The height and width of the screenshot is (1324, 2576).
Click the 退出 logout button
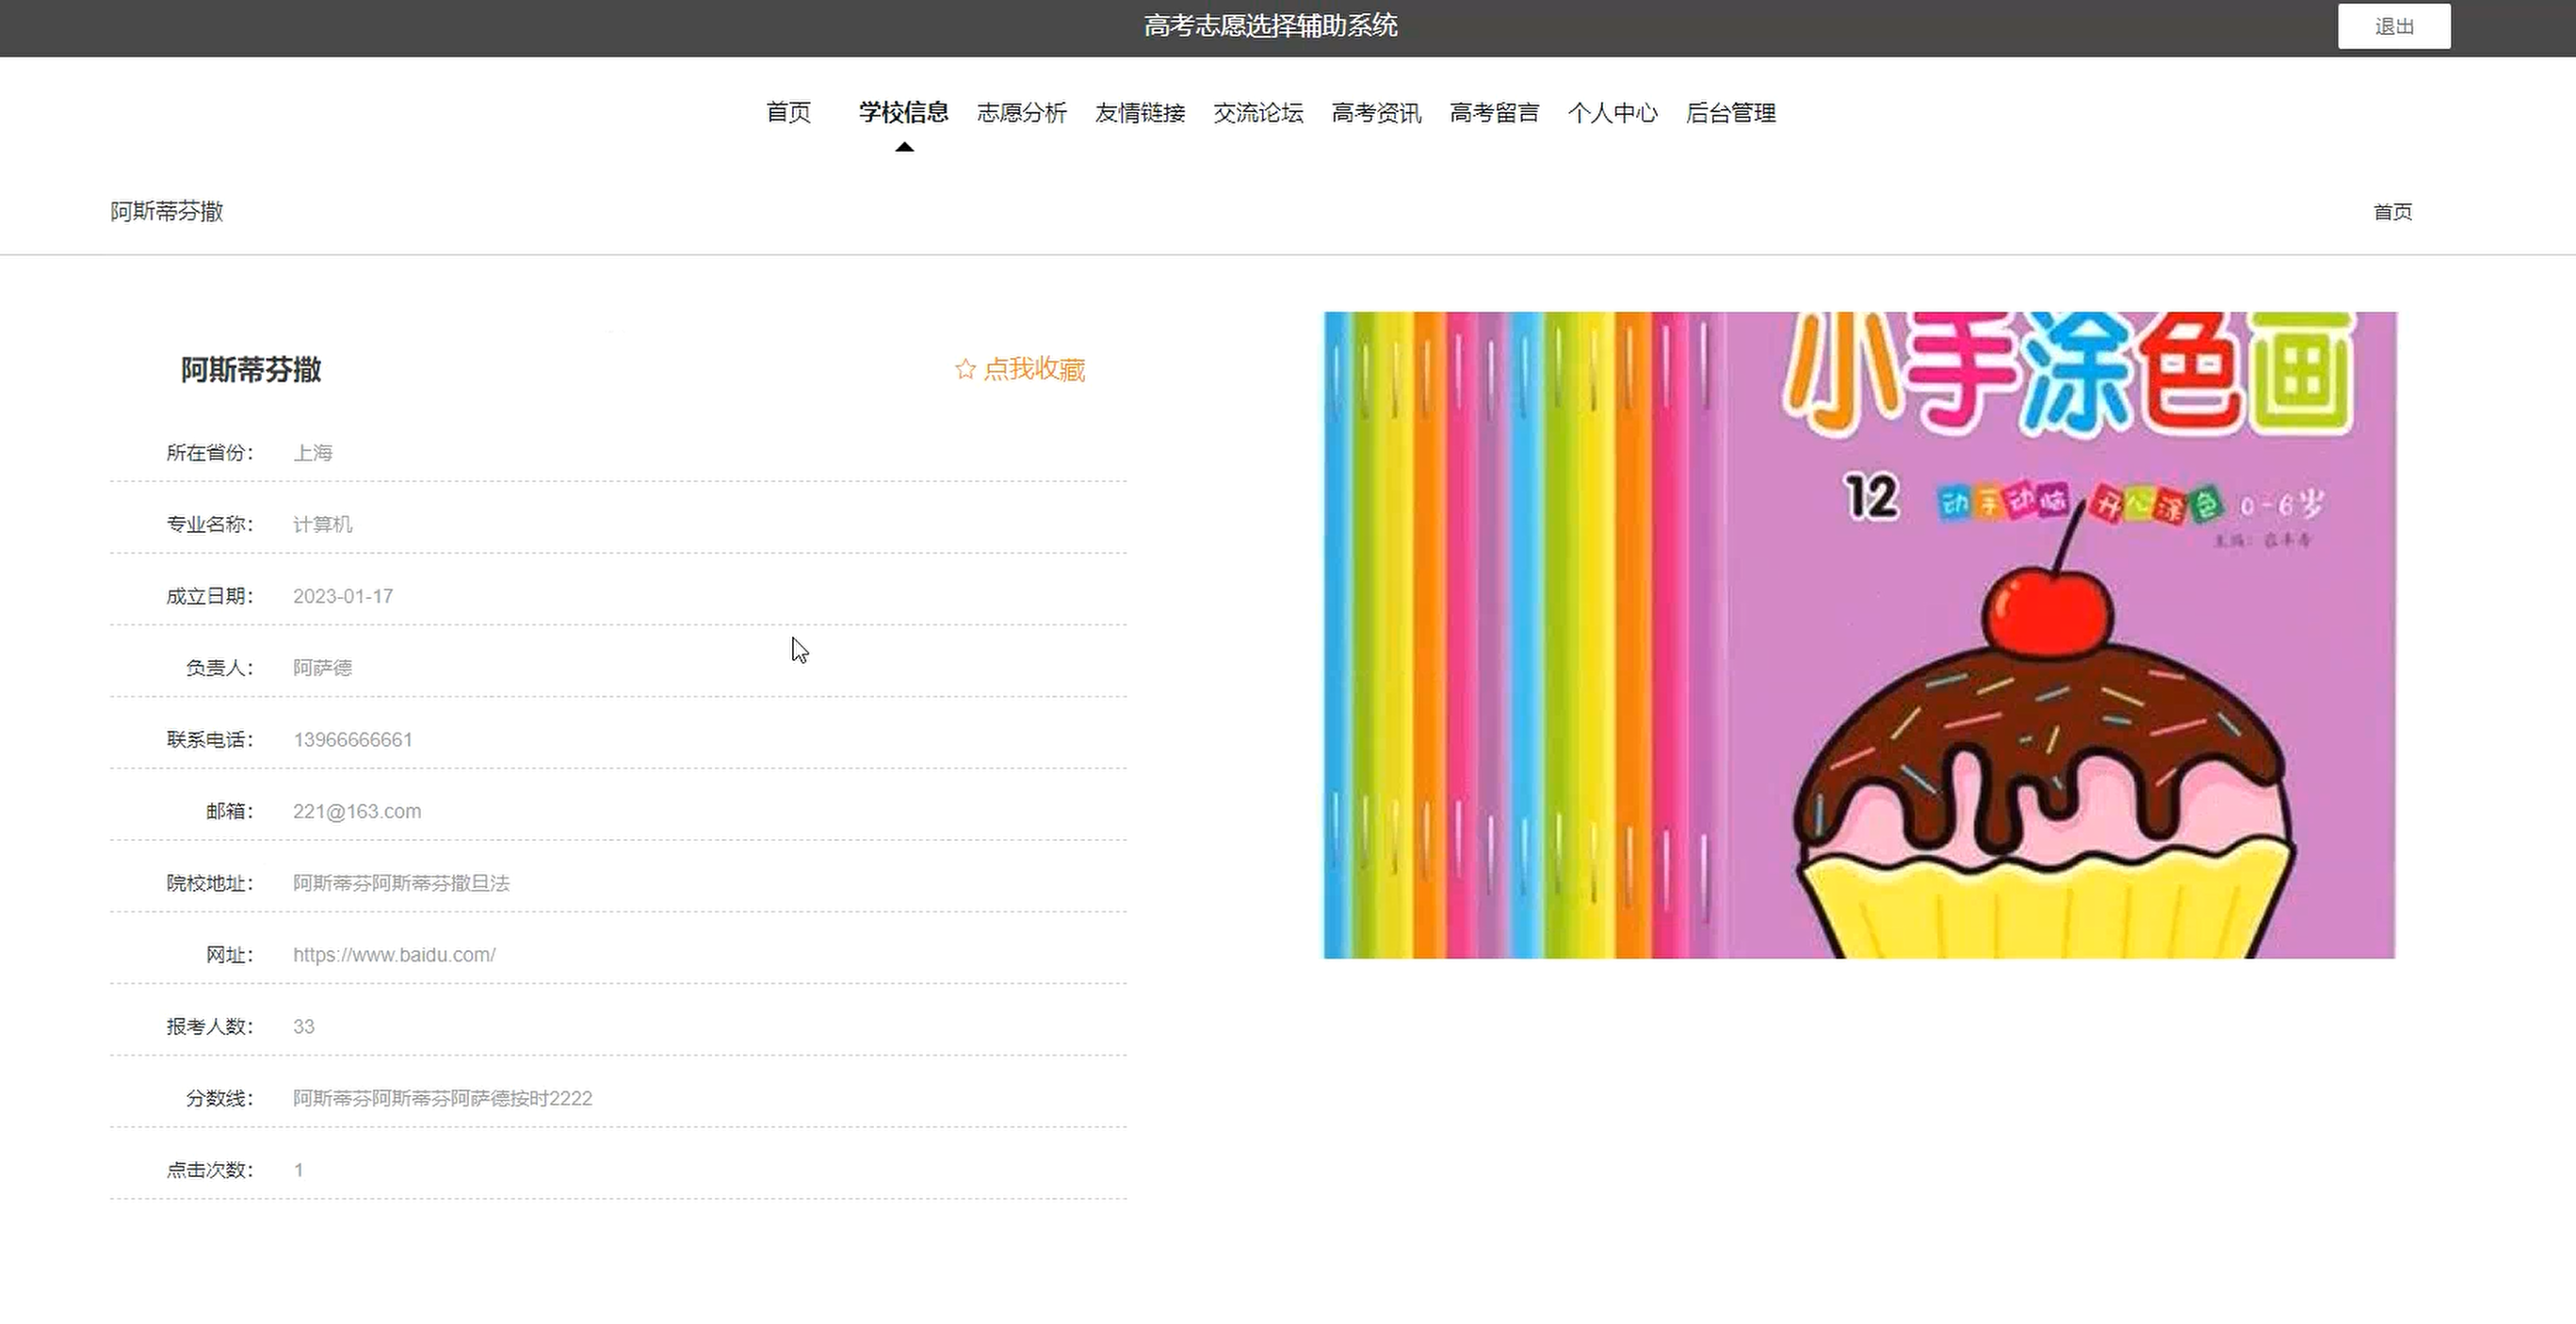pyautogui.click(x=2393, y=26)
